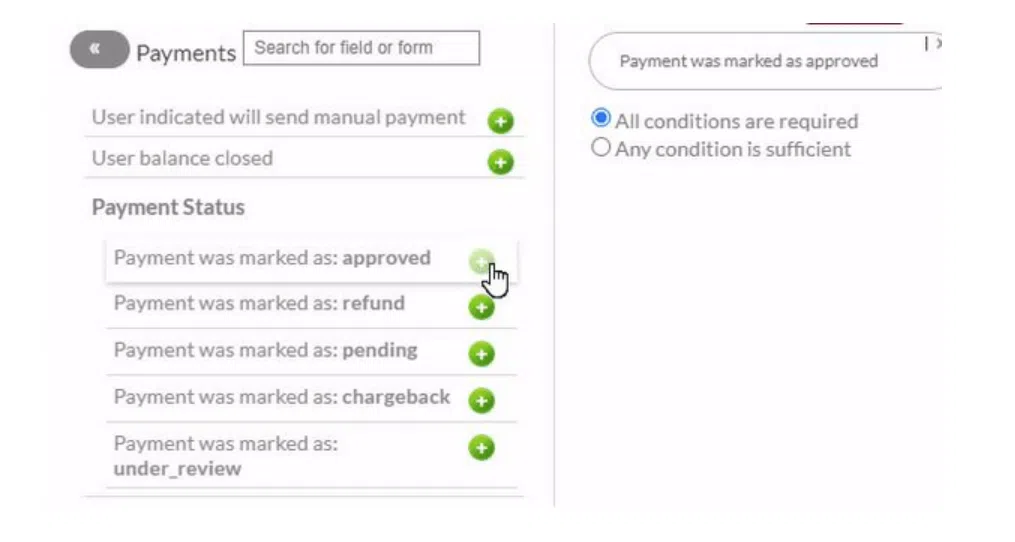Click 'Payment was marked as: chargeback' list text
Screen dimensions: 1015x542
pos(282,397)
